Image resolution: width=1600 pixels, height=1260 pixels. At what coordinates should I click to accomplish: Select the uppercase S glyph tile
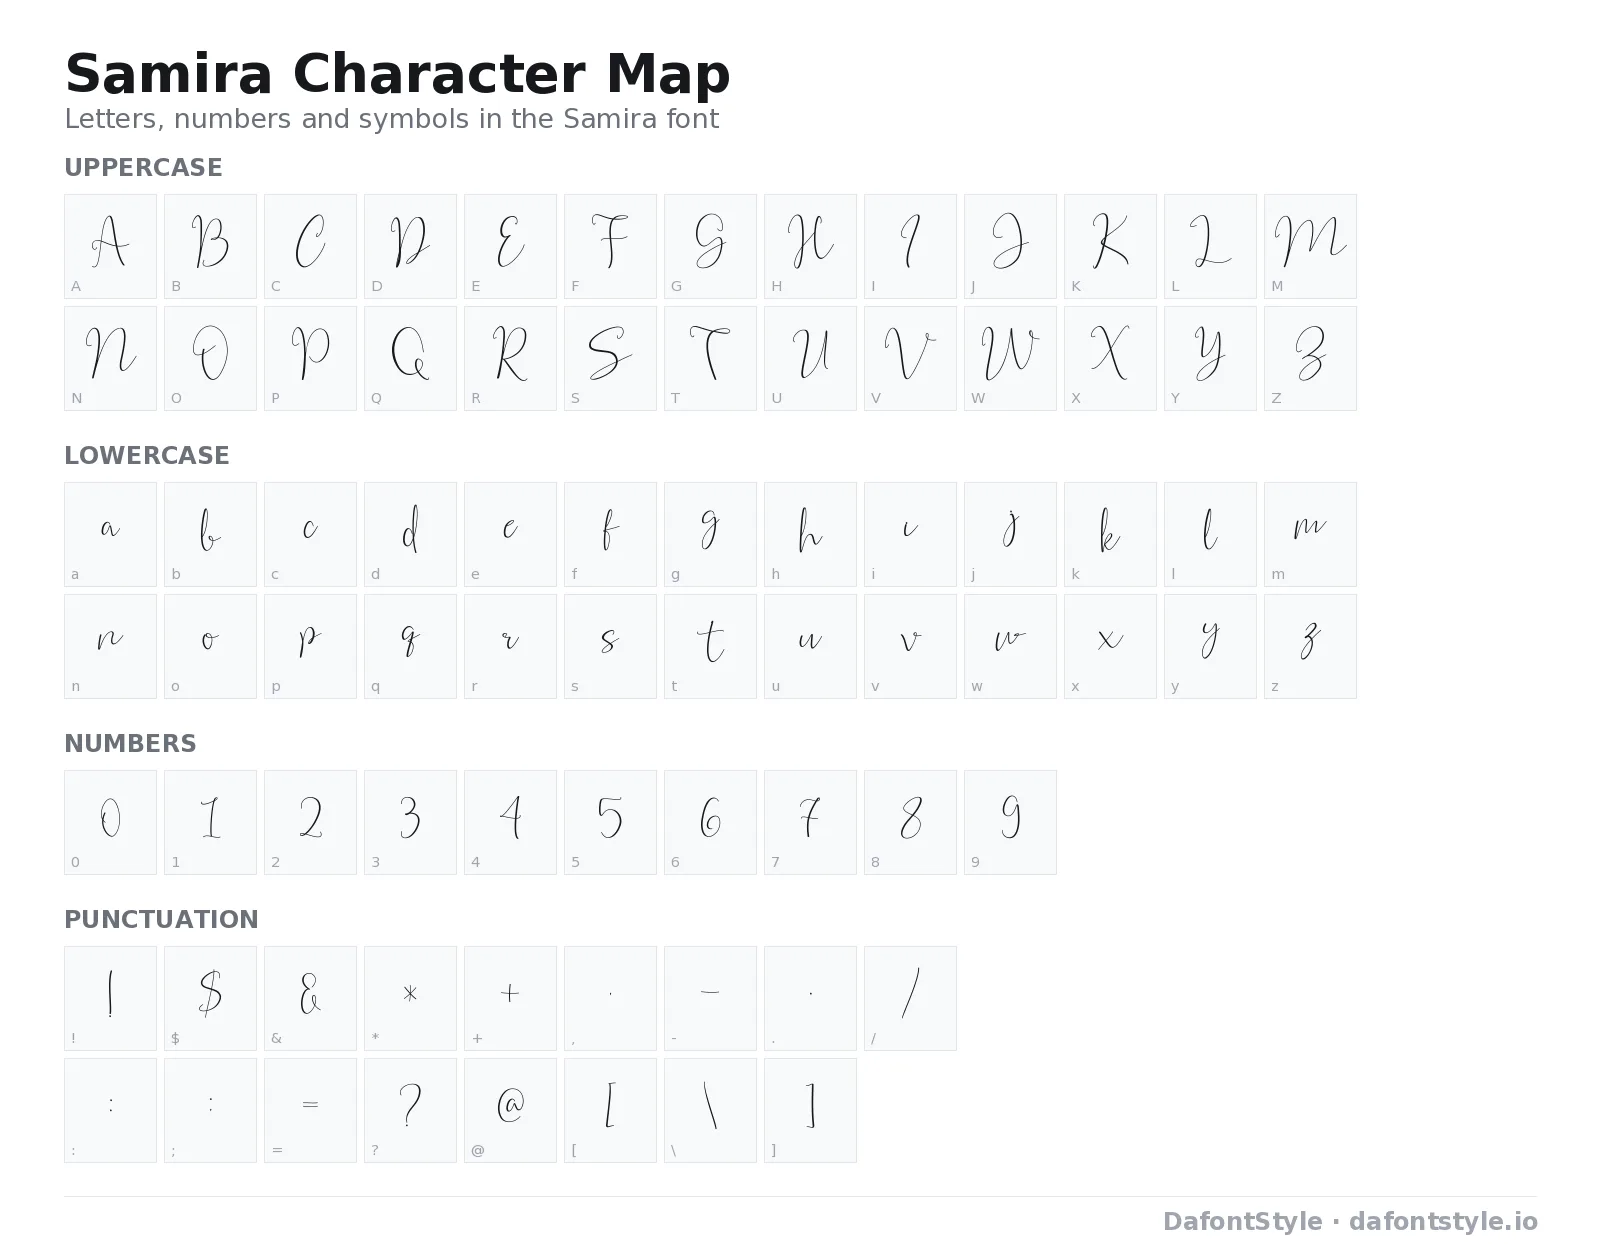[610, 358]
